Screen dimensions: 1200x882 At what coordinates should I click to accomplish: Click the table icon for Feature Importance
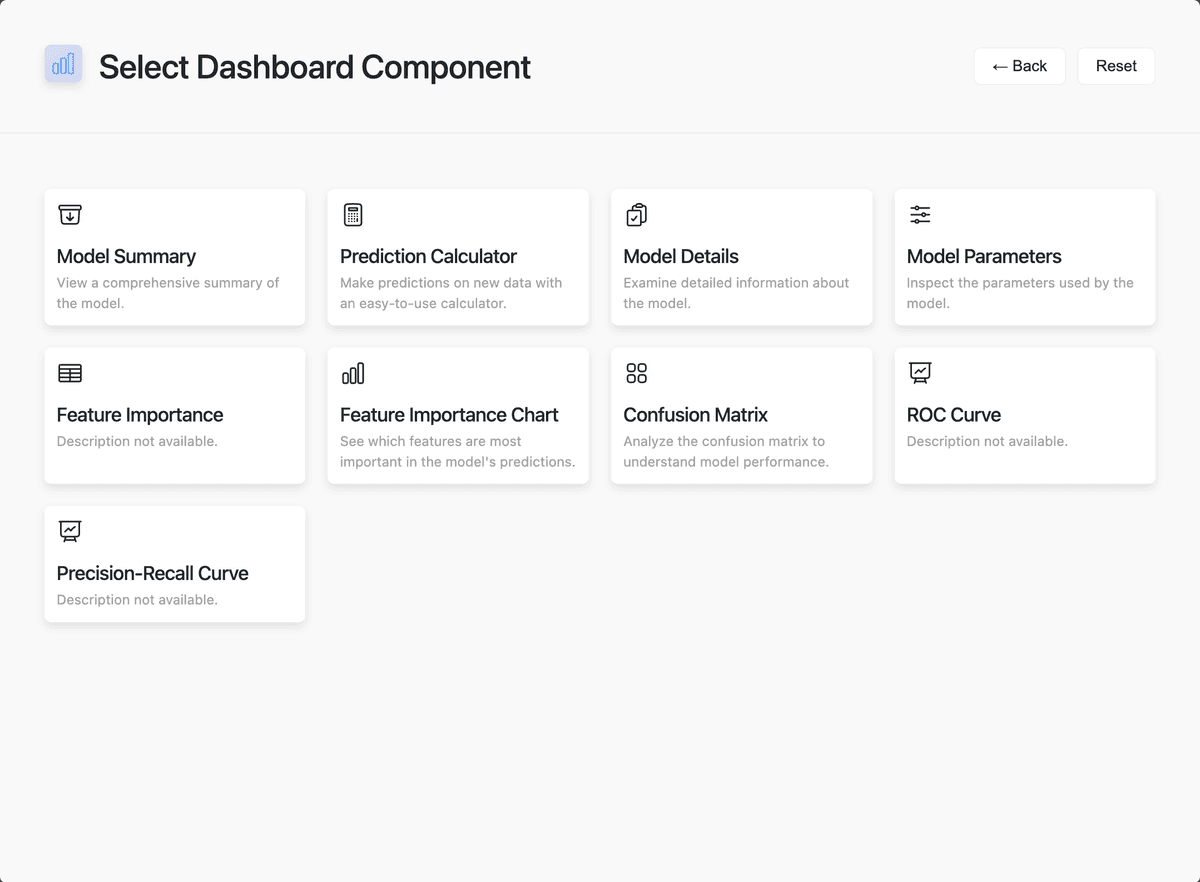coord(70,373)
